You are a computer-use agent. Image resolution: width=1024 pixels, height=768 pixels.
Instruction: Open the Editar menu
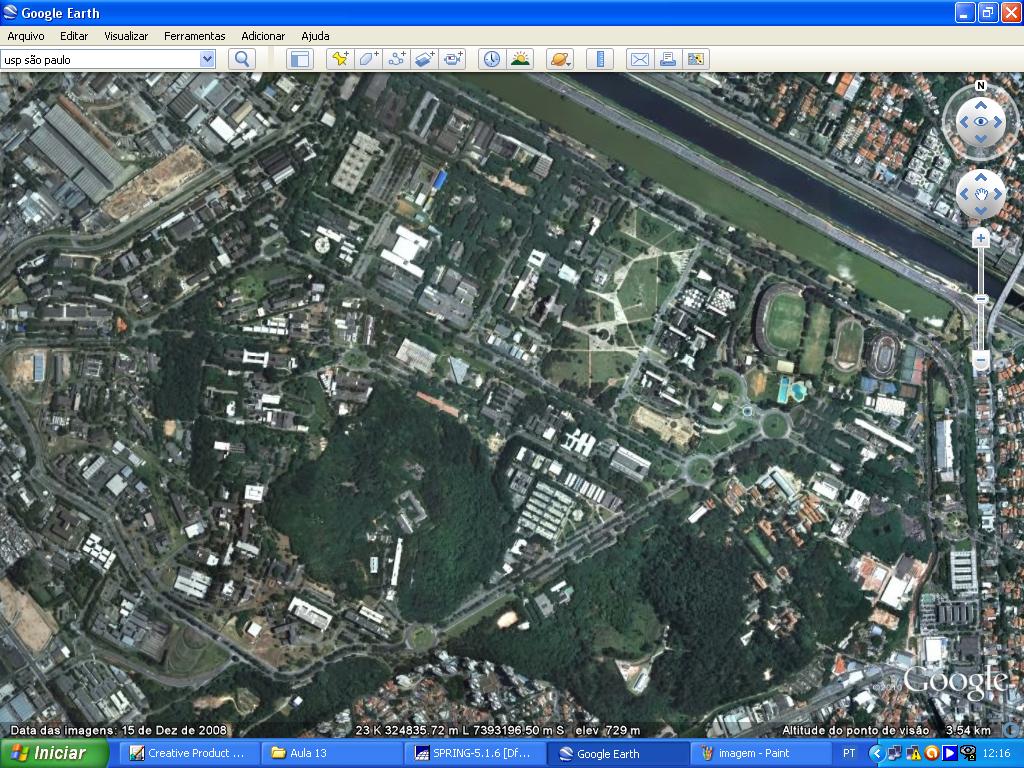tap(74, 36)
